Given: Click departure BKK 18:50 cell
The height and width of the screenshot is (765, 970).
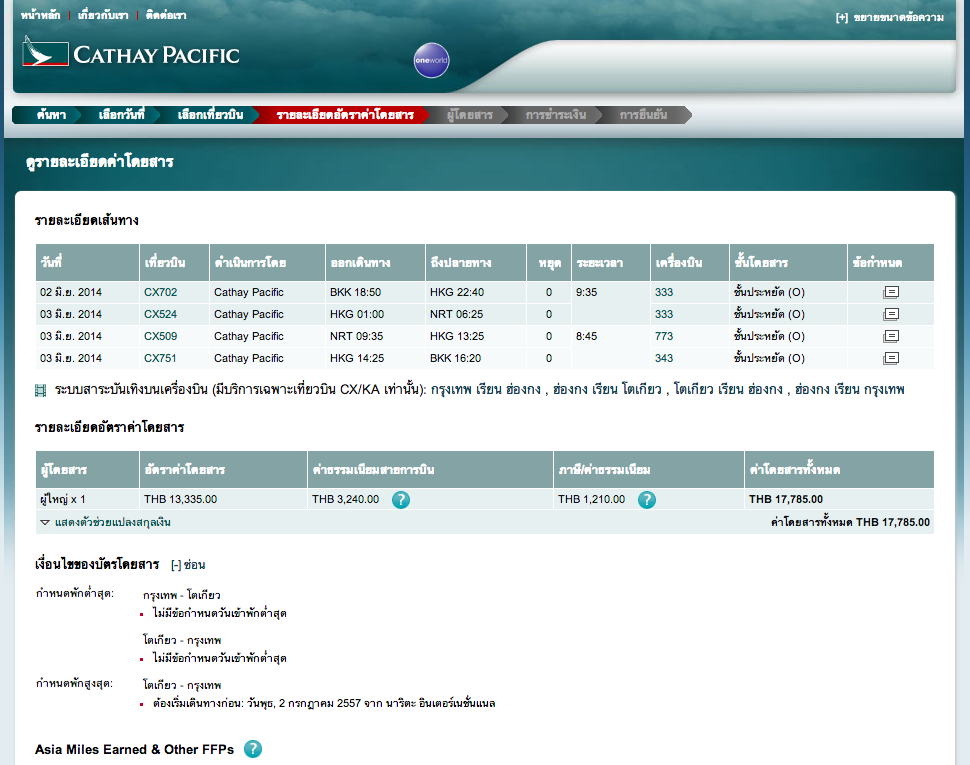Looking at the screenshot, I should point(376,292).
